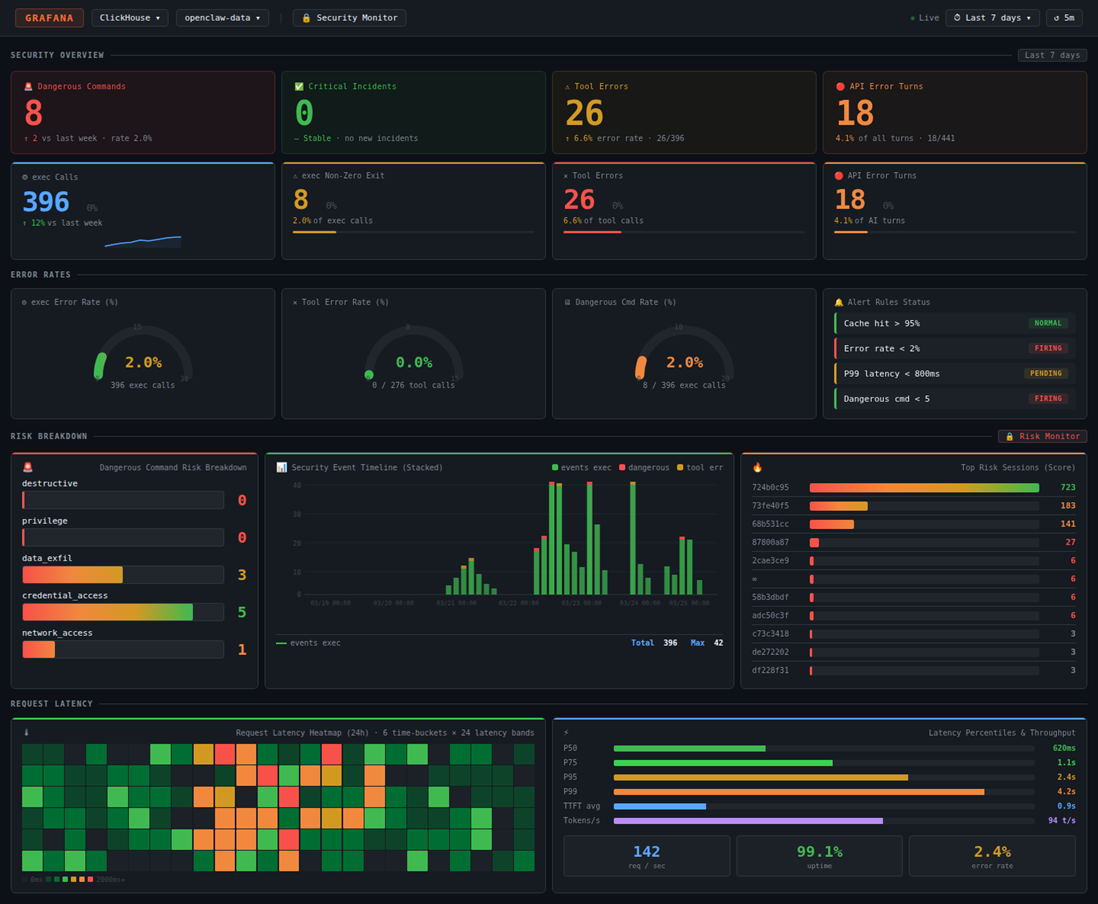The height and width of the screenshot is (904, 1098).
Task: Click the Risk Monitor badge button
Action: point(1042,436)
